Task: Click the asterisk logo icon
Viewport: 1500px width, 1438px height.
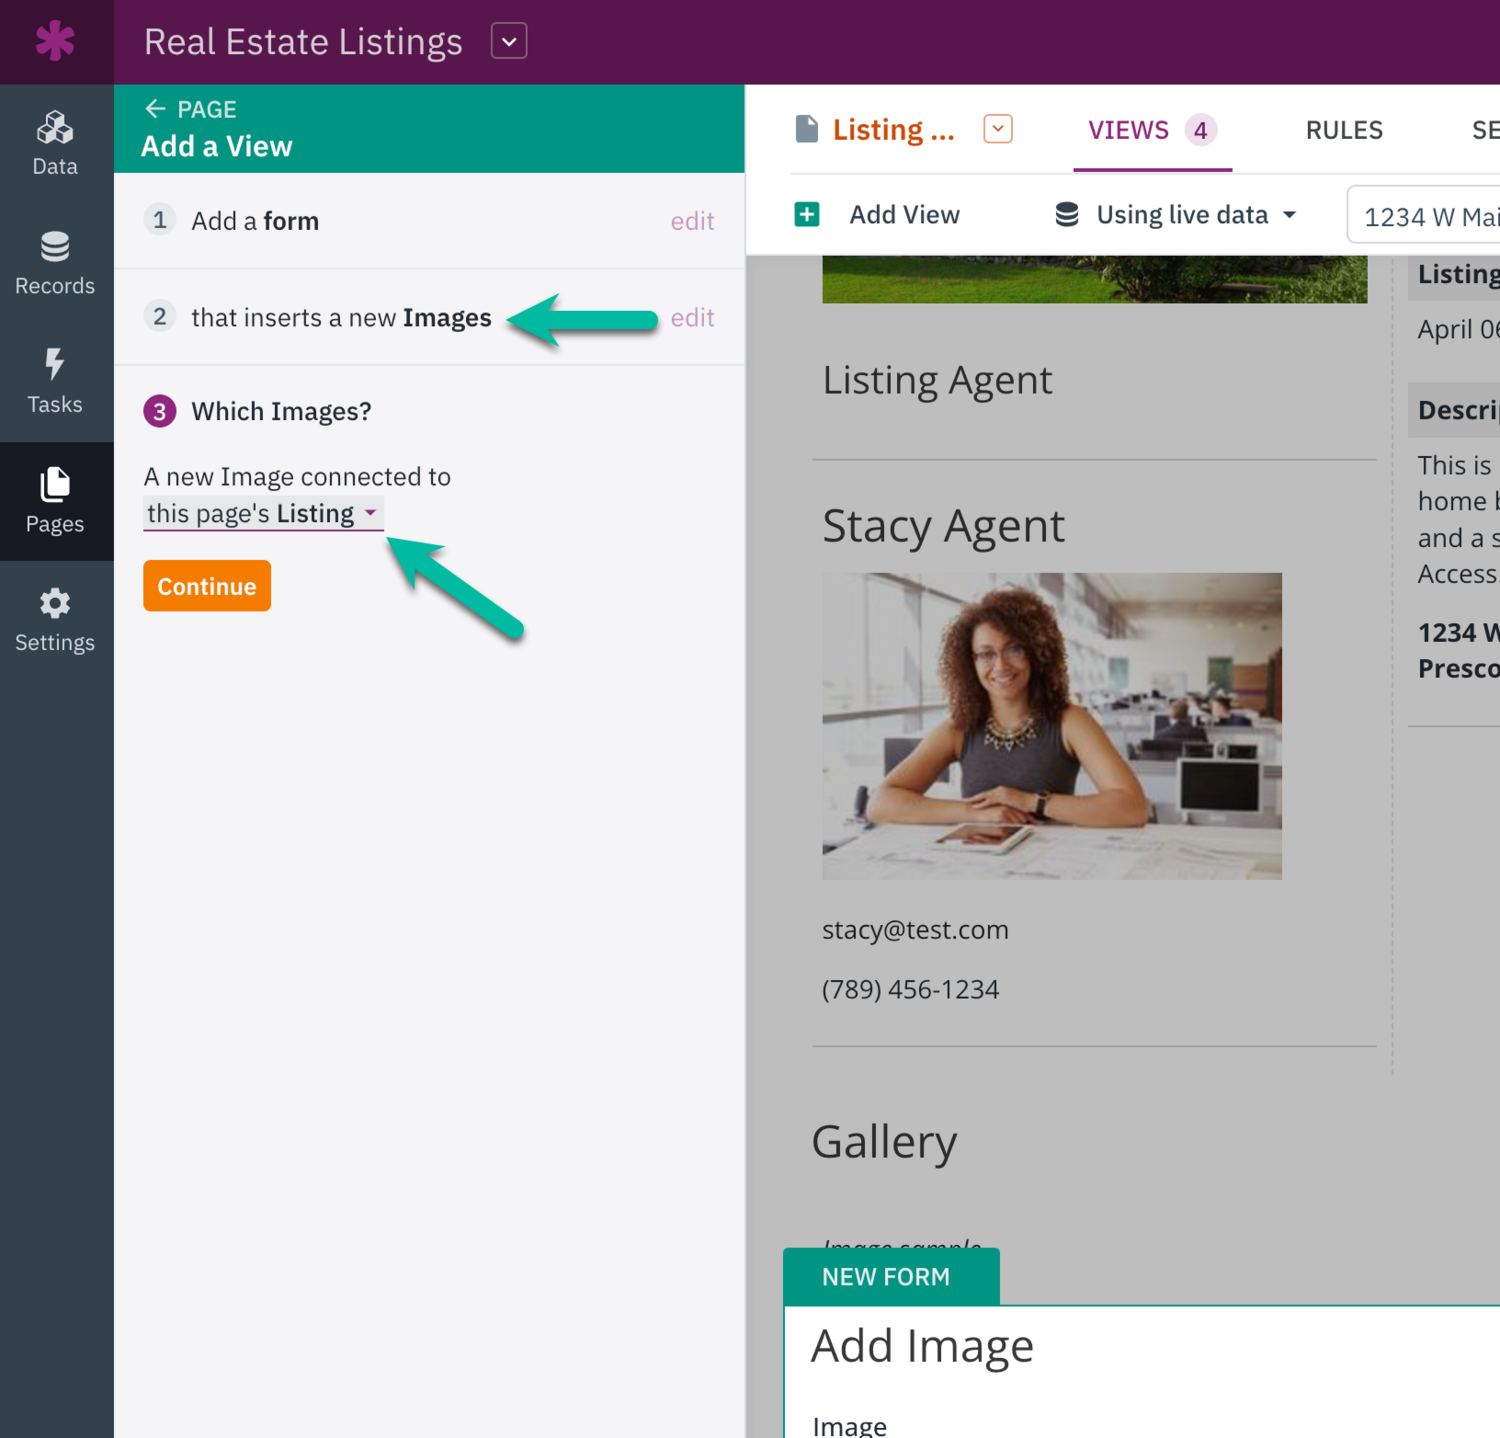Action: coord(55,41)
